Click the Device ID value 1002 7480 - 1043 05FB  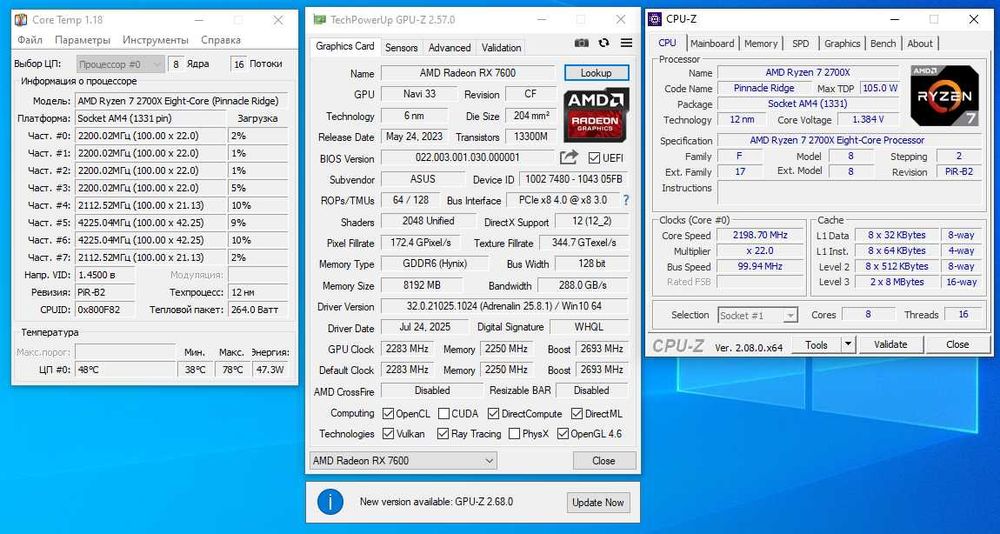573,179
